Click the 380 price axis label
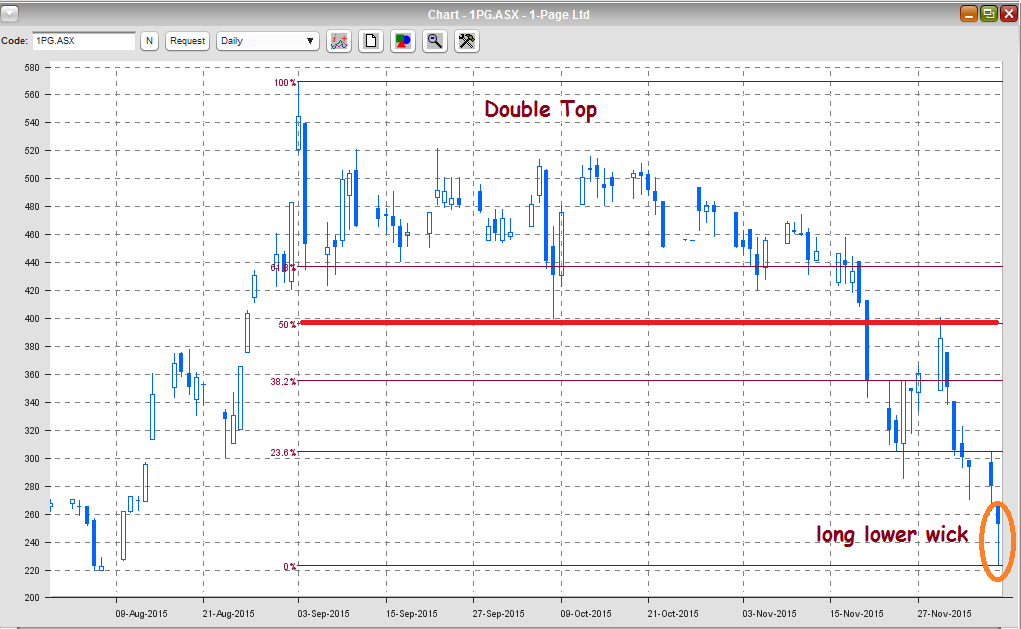 click(32, 347)
